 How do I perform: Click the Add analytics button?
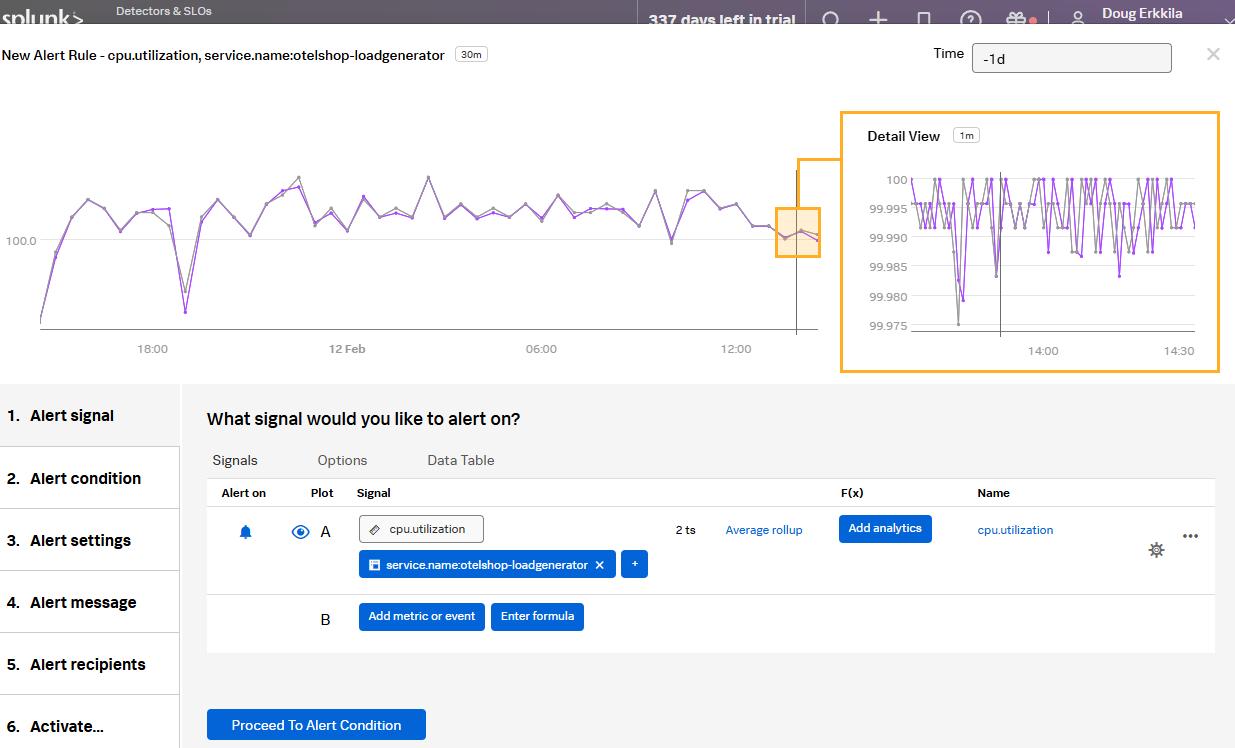pyautogui.click(x=884, y=529)
